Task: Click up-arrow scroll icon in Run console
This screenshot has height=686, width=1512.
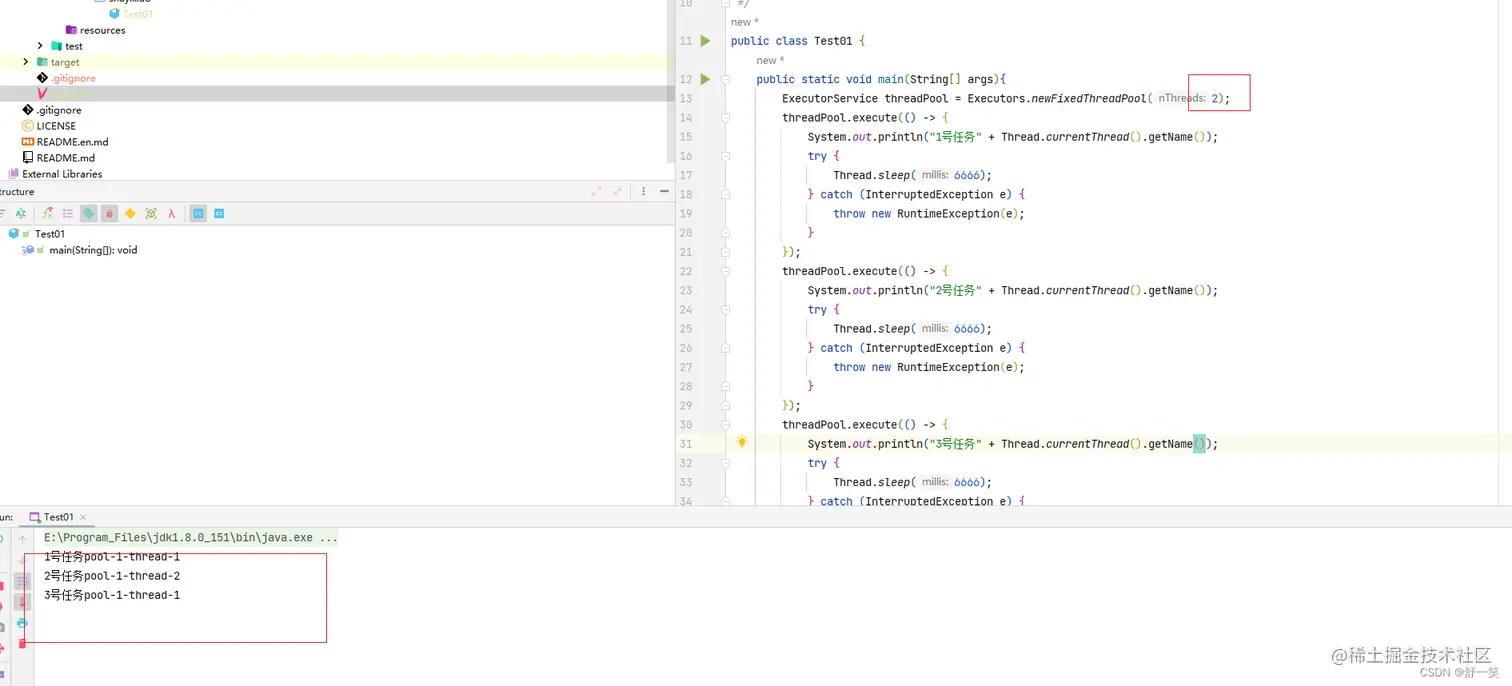Action: (x=22, y=540)
